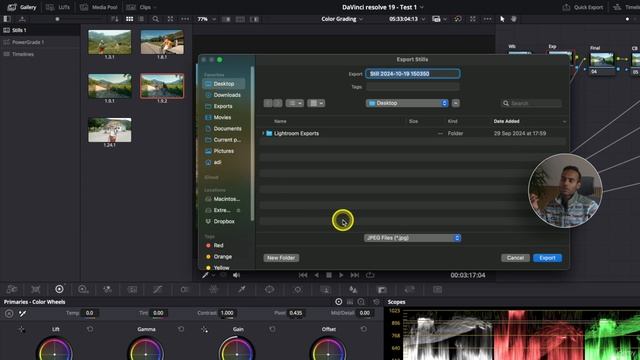Open the Media Pool panel
The image size is (640, 360).
99,7
